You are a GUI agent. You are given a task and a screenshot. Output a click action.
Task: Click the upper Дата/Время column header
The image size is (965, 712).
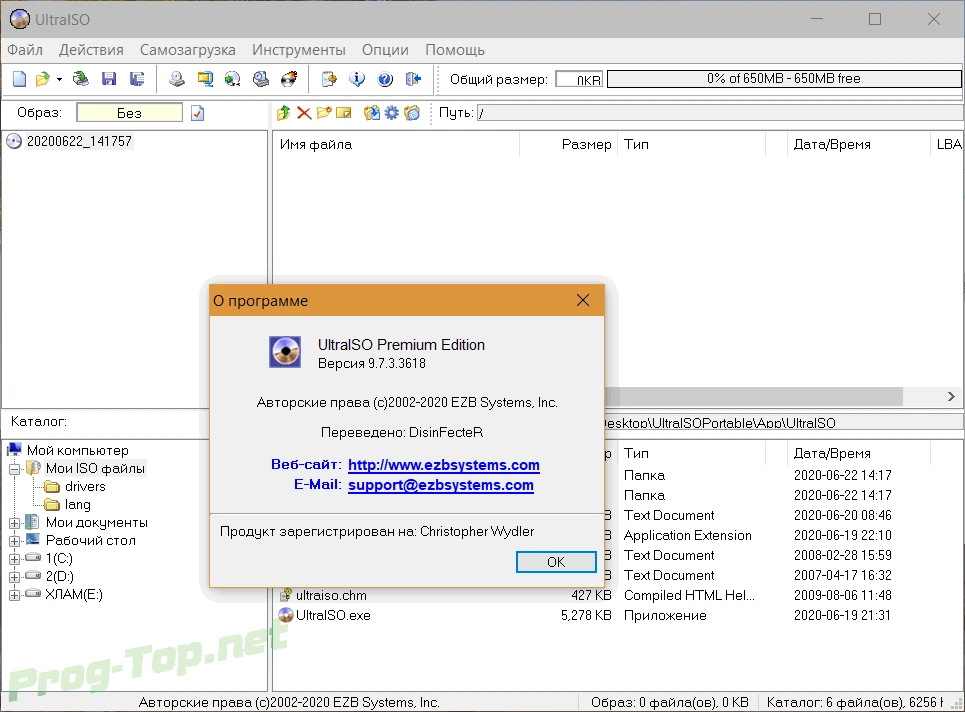coord(857,145)
